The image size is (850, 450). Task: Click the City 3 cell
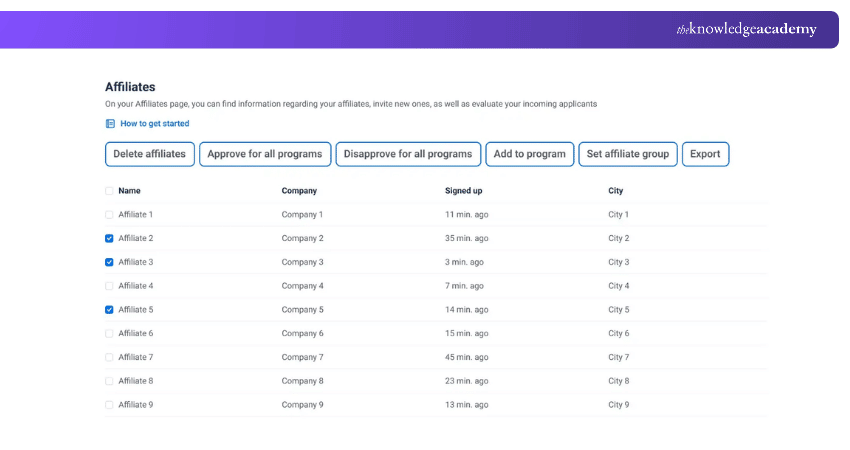click(619, 262)
